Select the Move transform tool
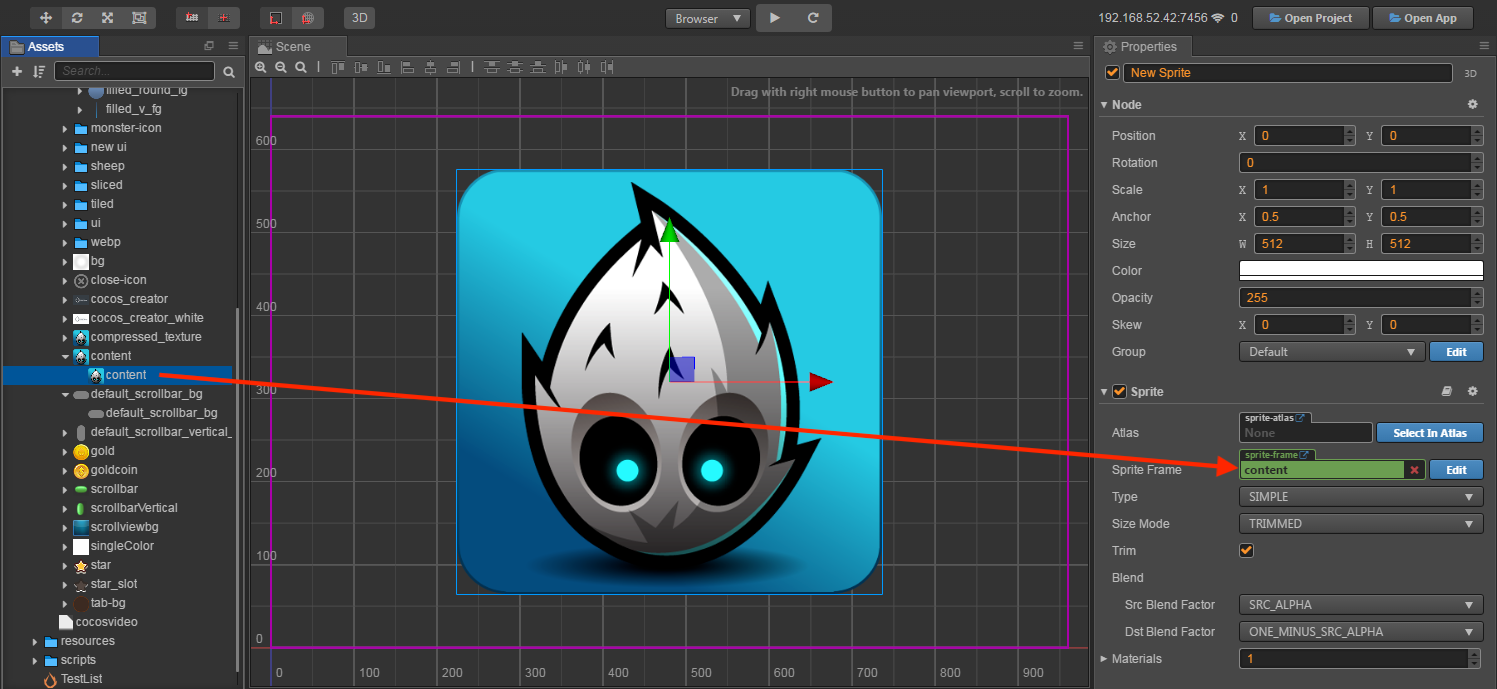 46,18
